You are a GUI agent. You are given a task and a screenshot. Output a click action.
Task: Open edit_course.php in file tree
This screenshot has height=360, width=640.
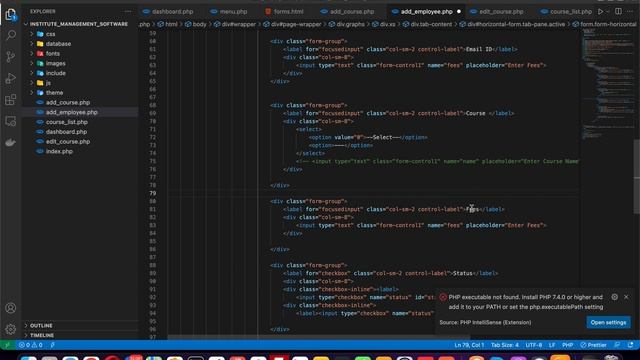click(x=68, y=142)
